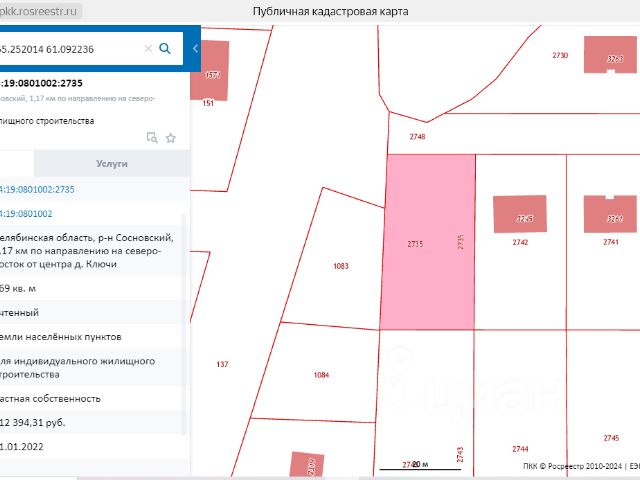Select parcel 2748 label
640x480 pixels.
[418, 137]
